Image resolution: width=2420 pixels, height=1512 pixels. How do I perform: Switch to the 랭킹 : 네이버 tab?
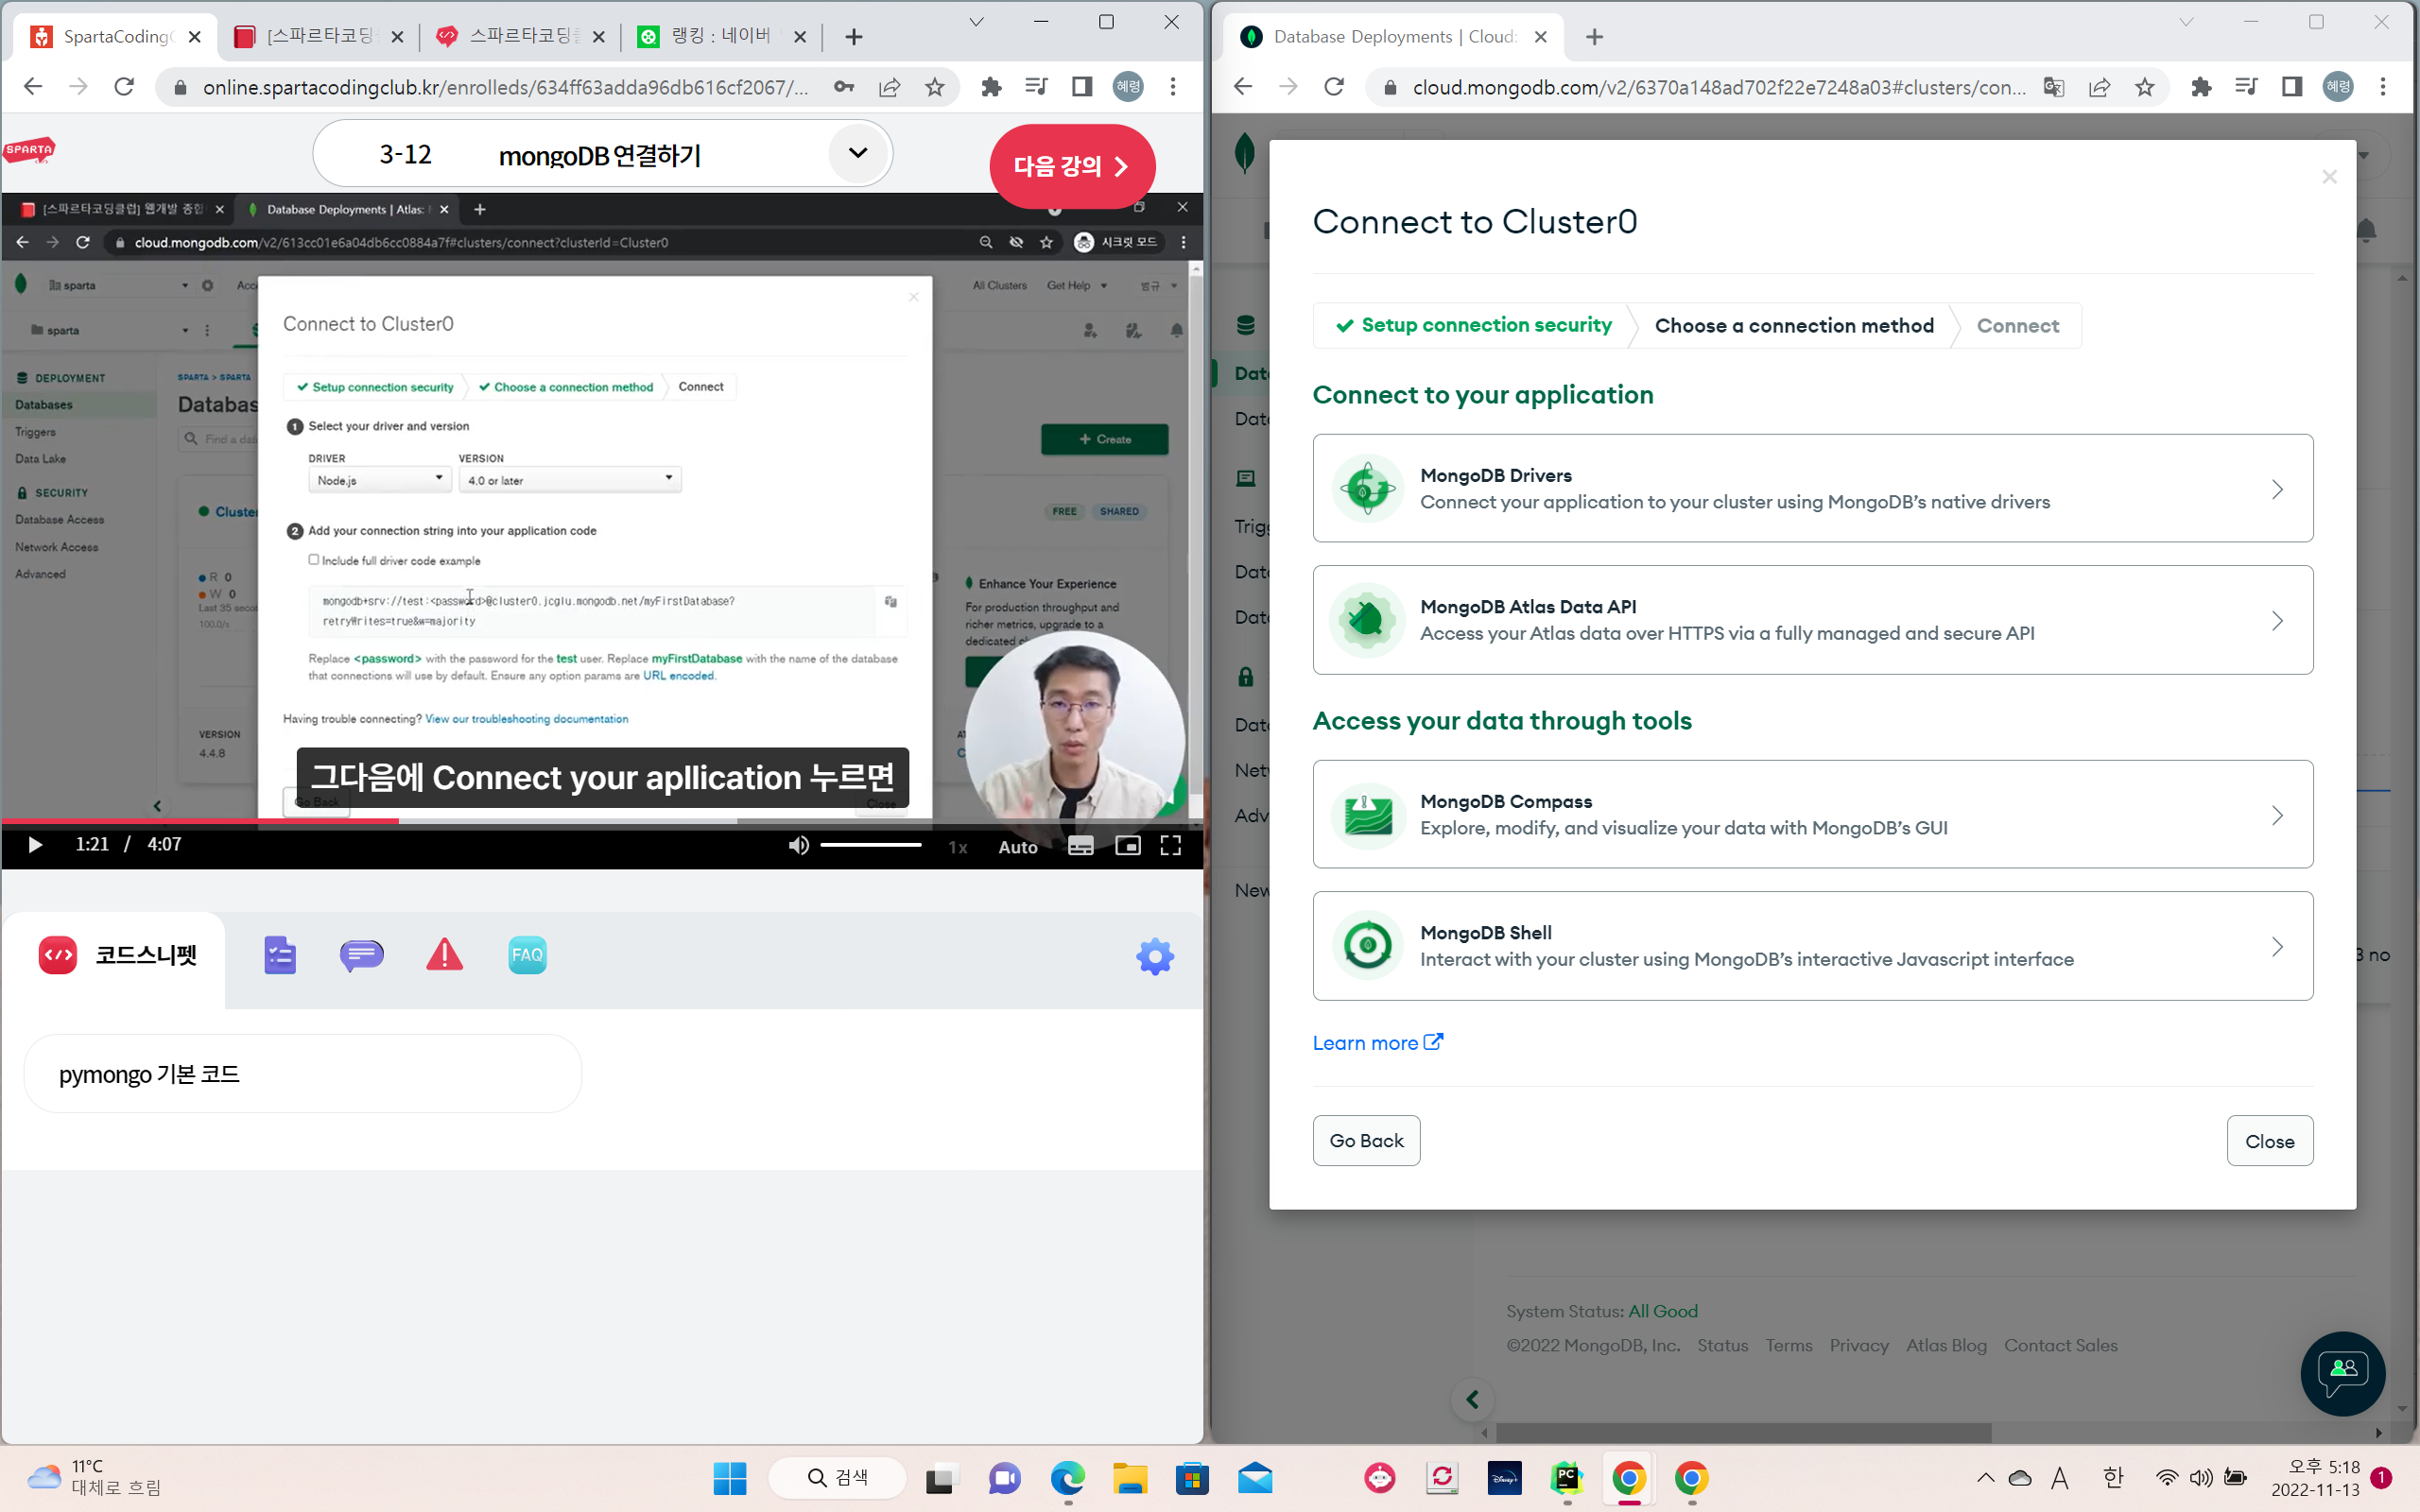(x=720, y=37)
